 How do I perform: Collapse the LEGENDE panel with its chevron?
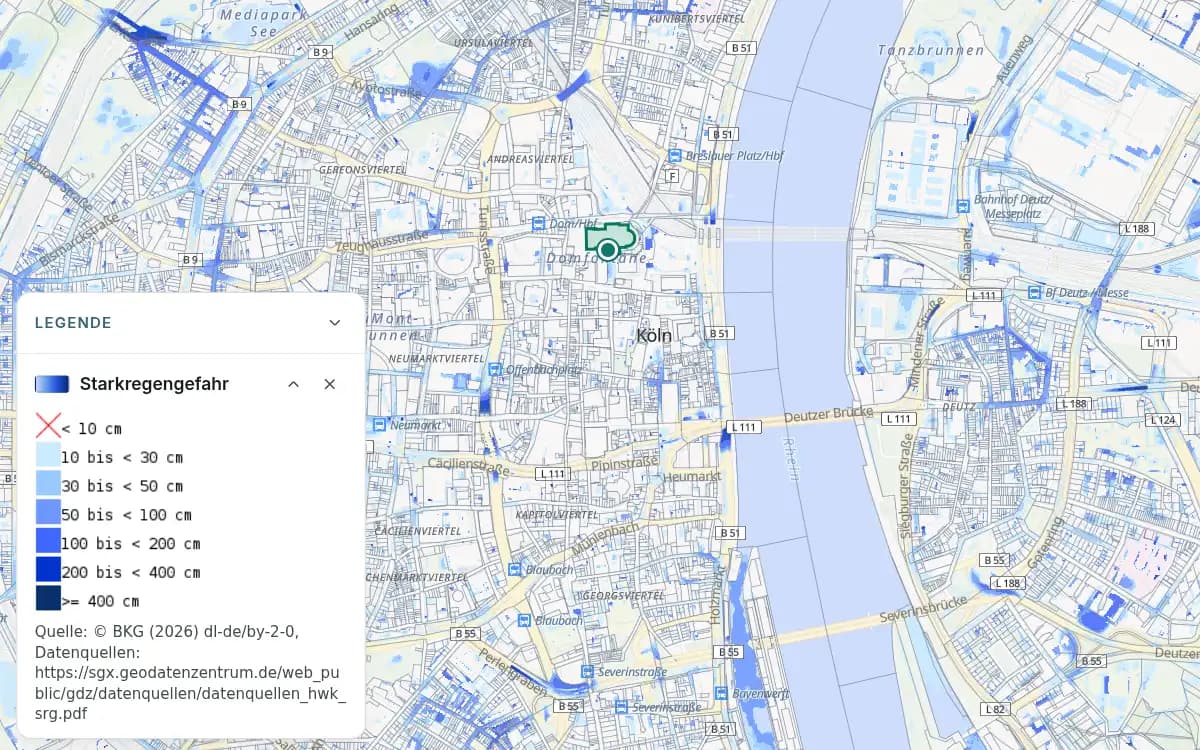click(335, 323)
